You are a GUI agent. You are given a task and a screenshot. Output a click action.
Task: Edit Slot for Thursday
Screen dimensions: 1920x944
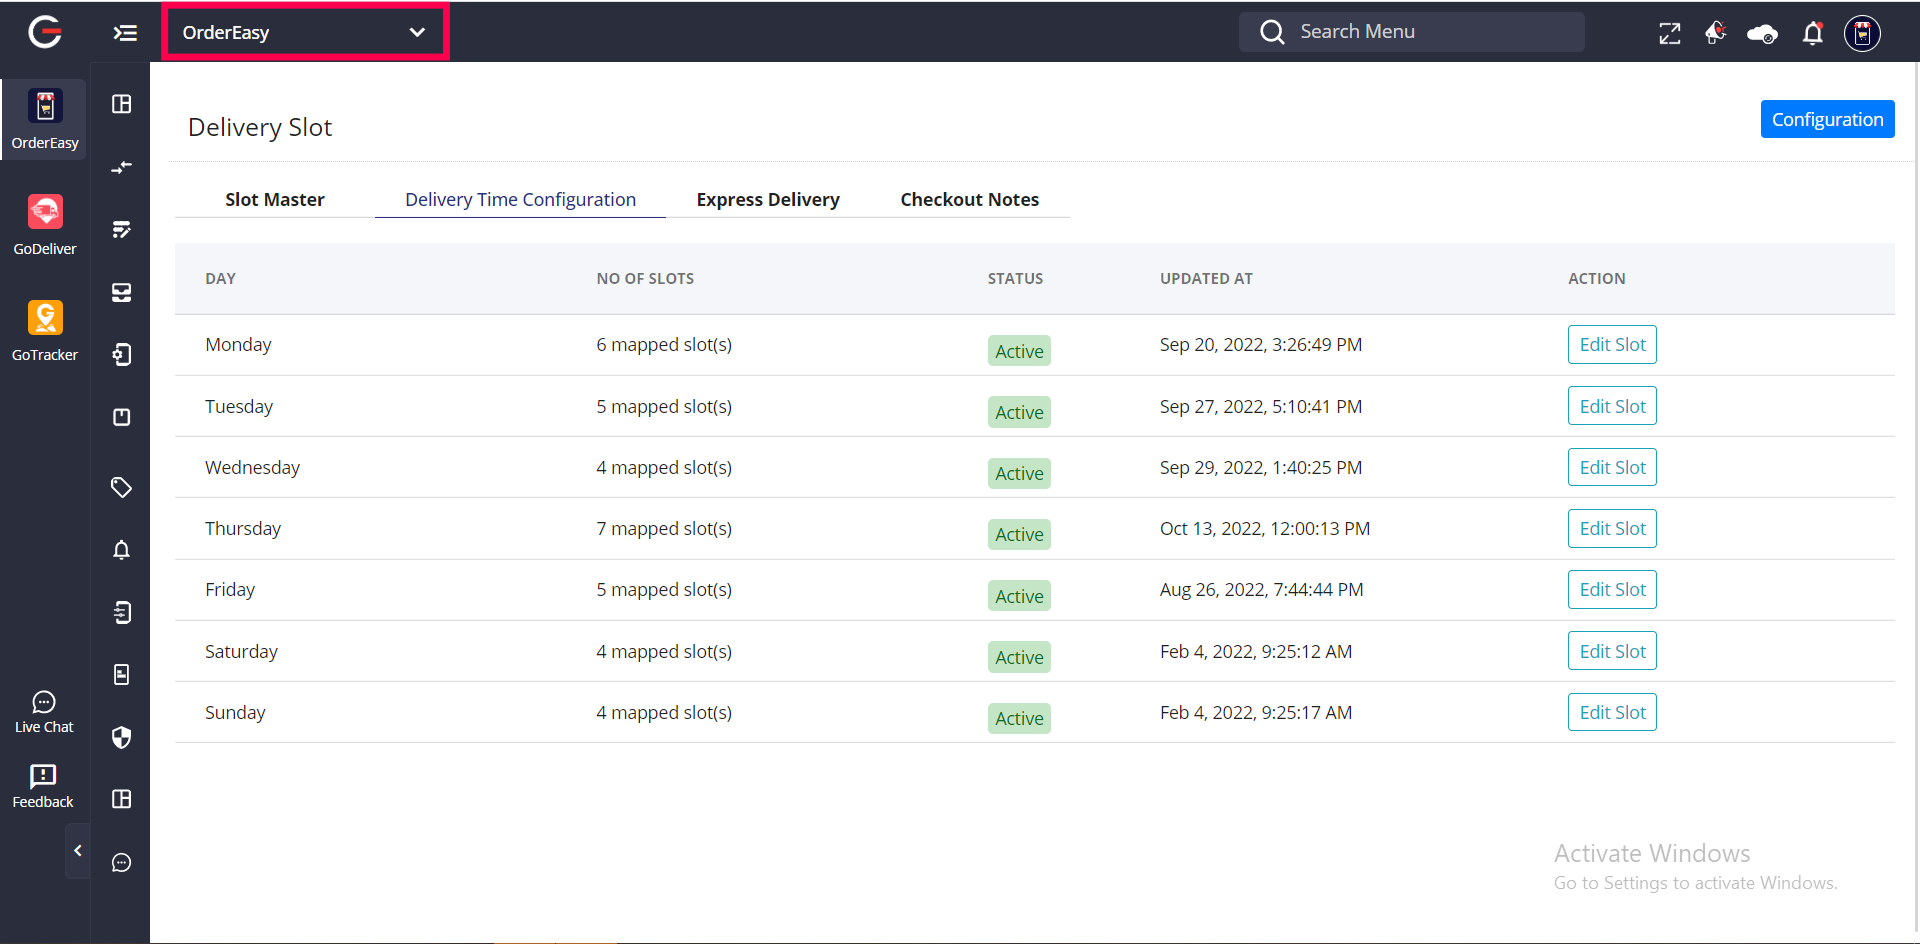click(x=1612, y=528)
